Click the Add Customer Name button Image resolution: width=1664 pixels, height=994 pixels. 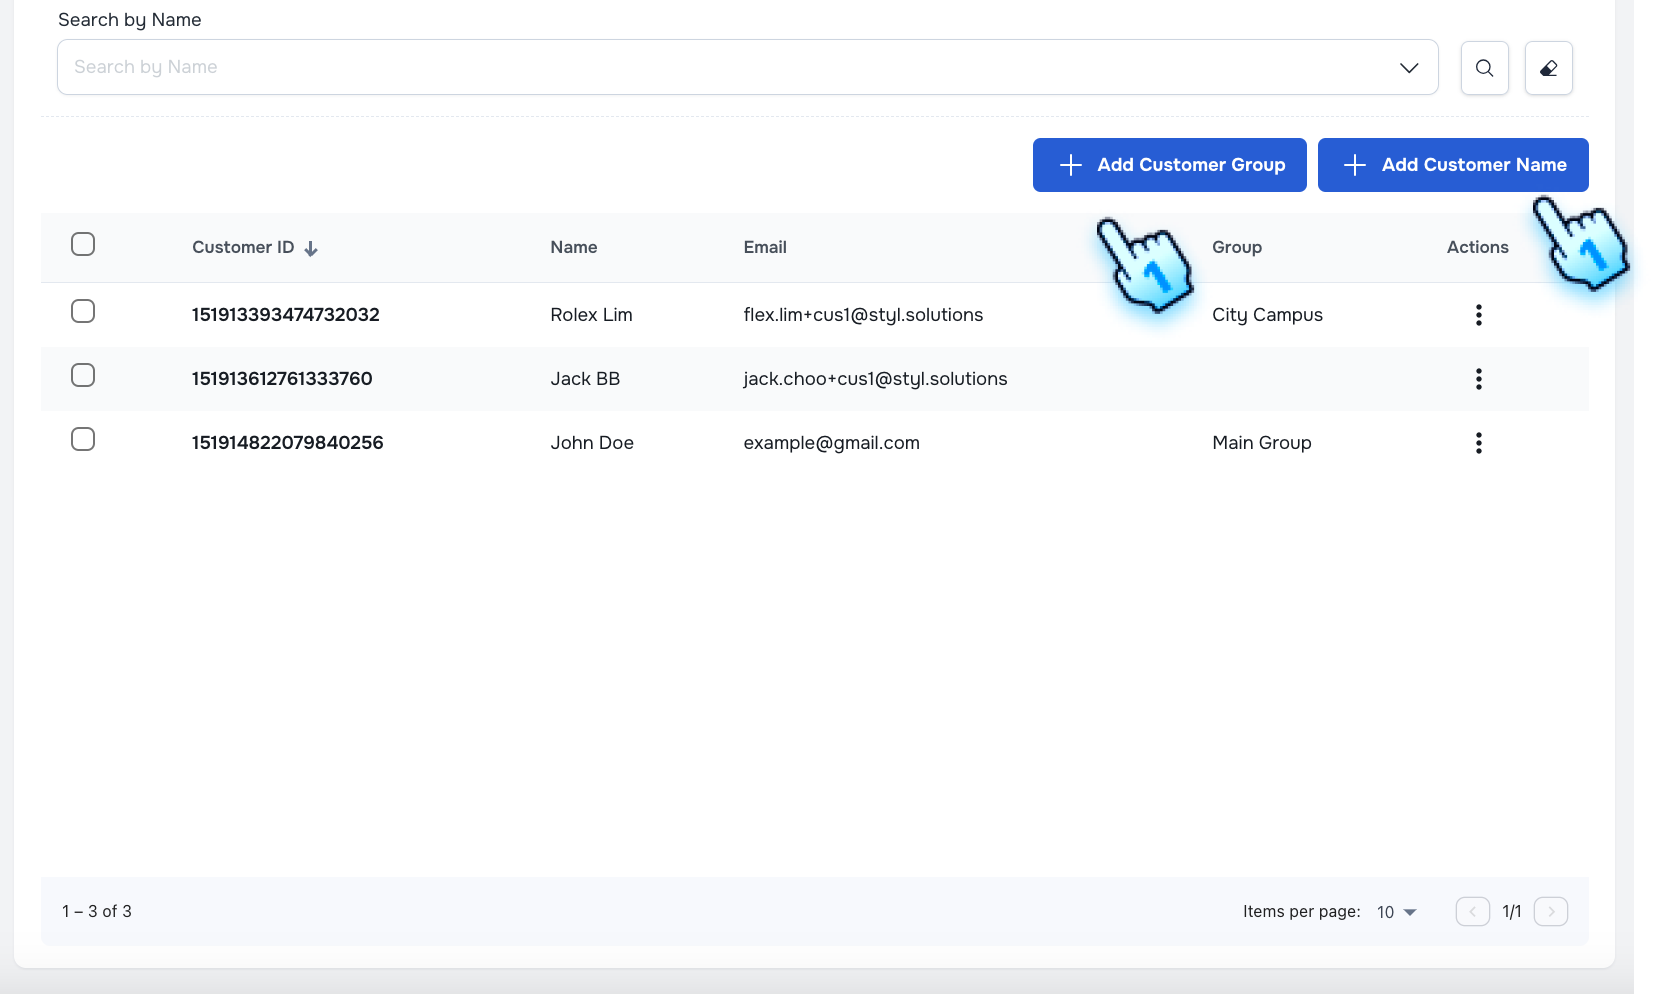click(1452, 164)
